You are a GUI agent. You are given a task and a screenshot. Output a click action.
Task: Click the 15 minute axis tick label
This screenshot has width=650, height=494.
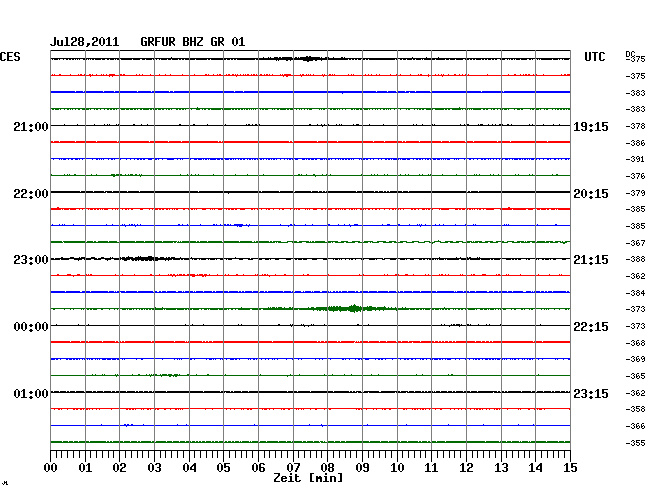(x=570, y=468)
